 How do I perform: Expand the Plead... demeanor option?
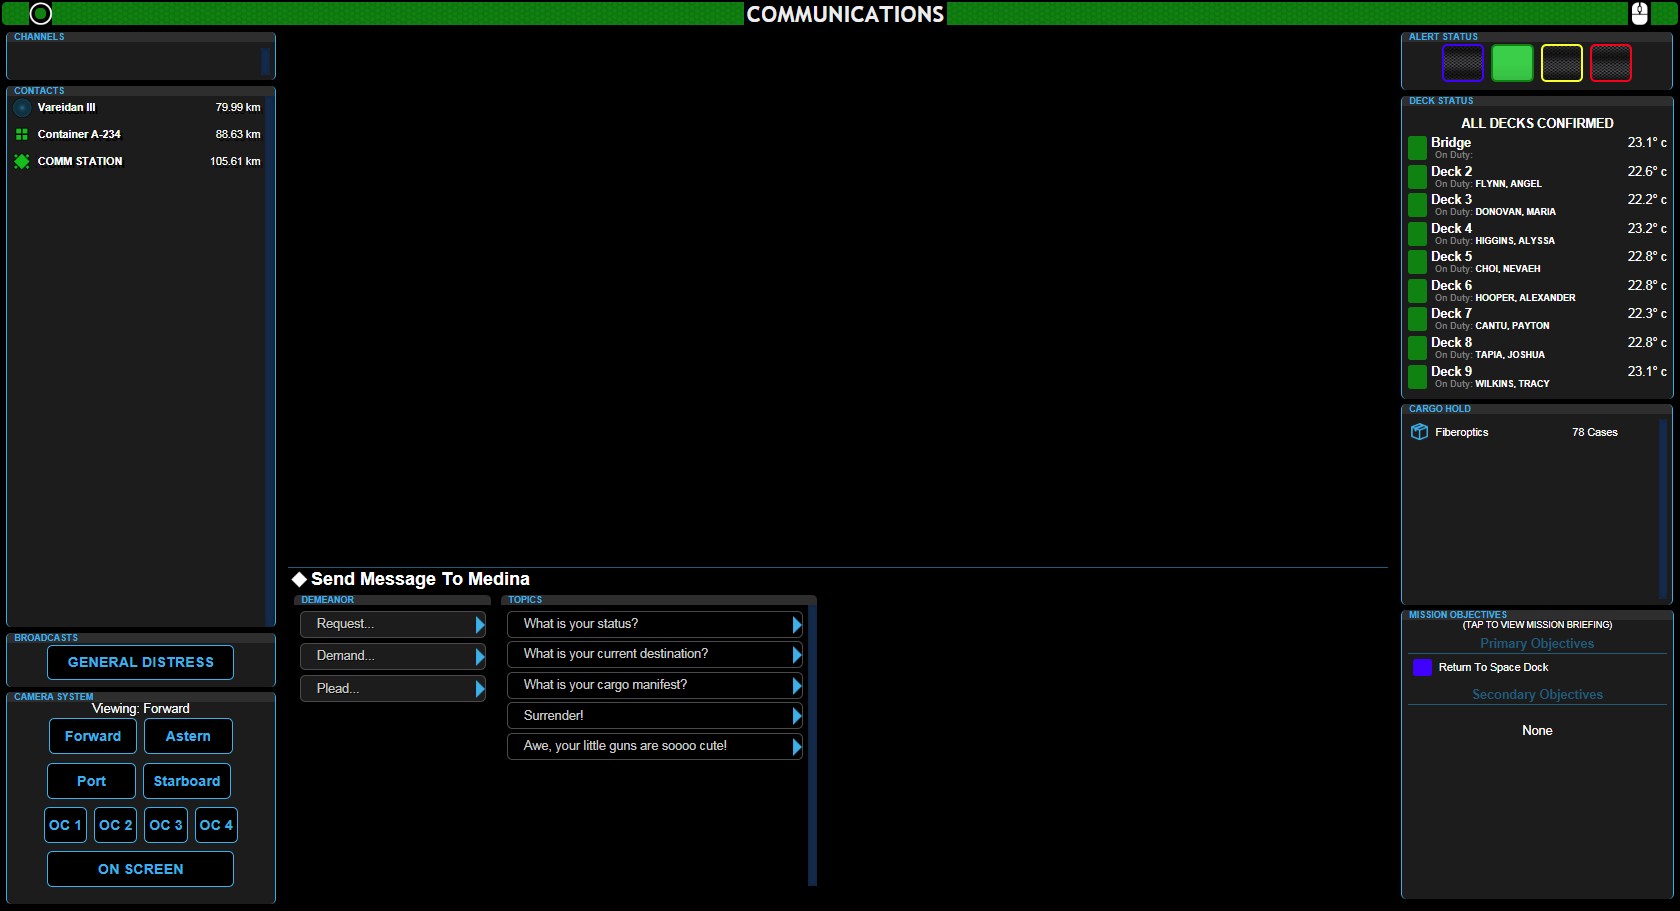tap(392, 689)
